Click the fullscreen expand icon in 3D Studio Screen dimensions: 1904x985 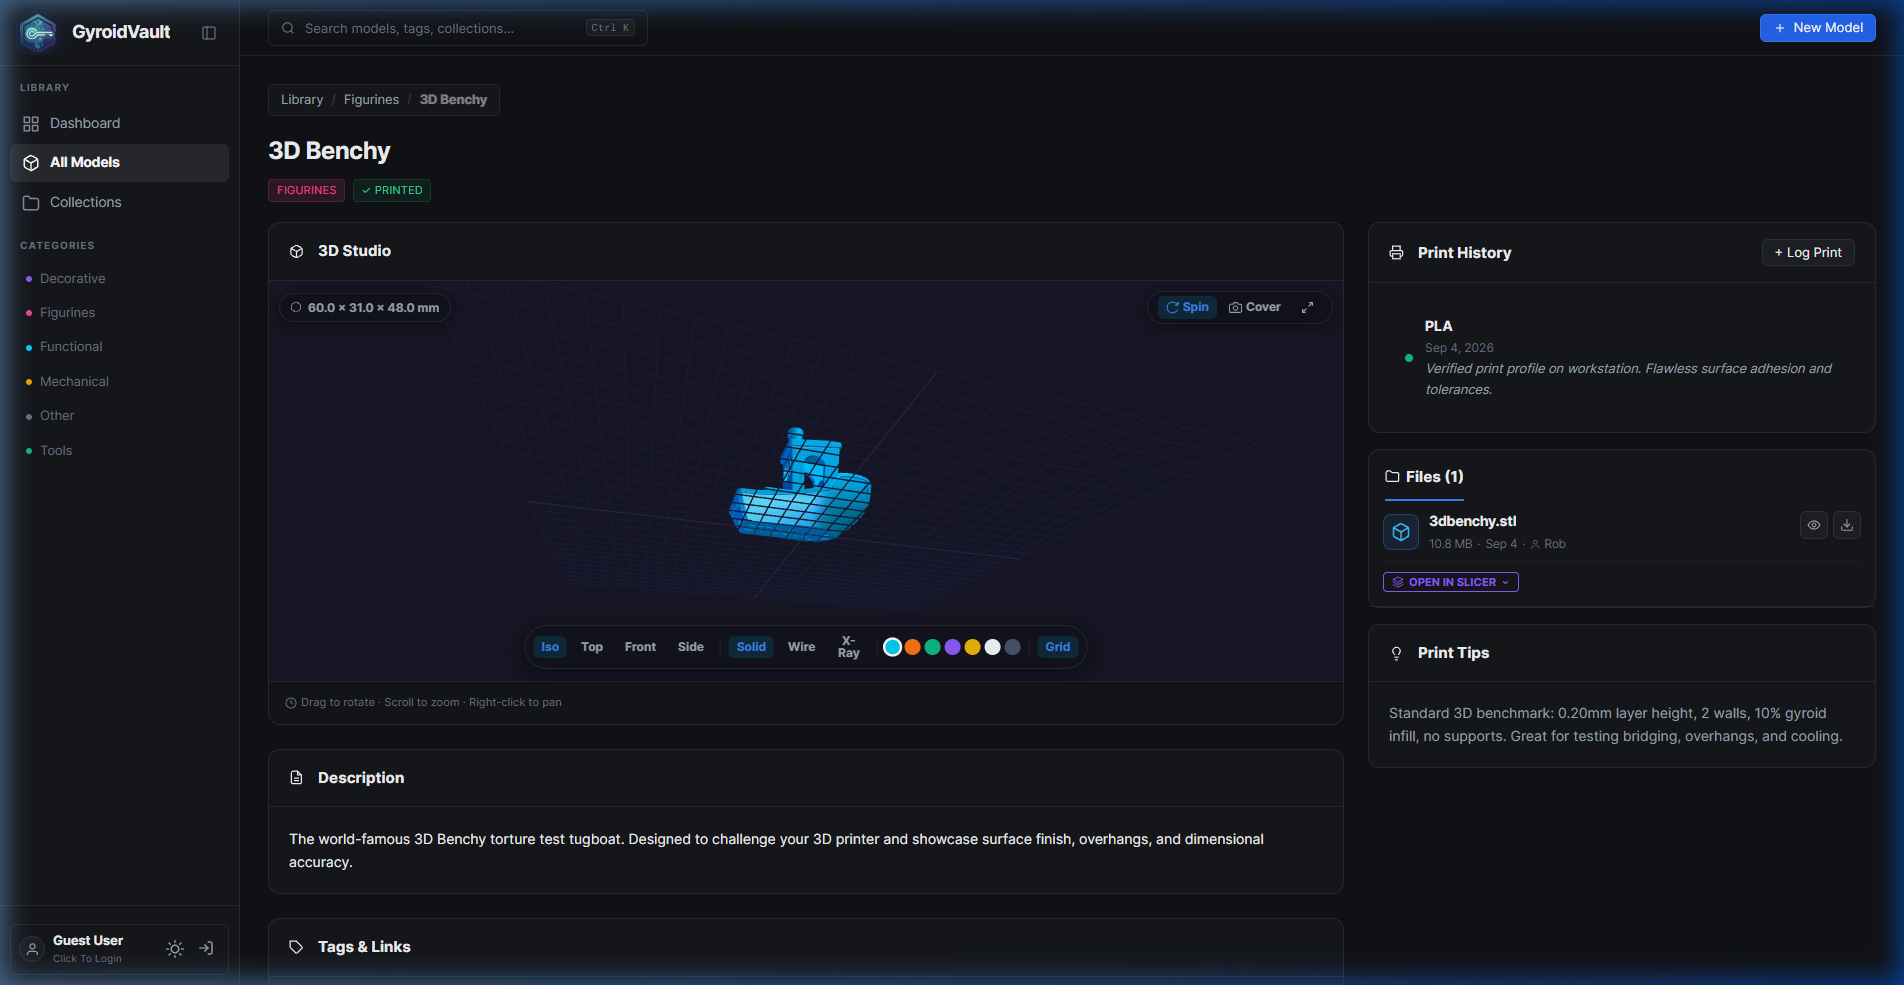click(1307, 307)
